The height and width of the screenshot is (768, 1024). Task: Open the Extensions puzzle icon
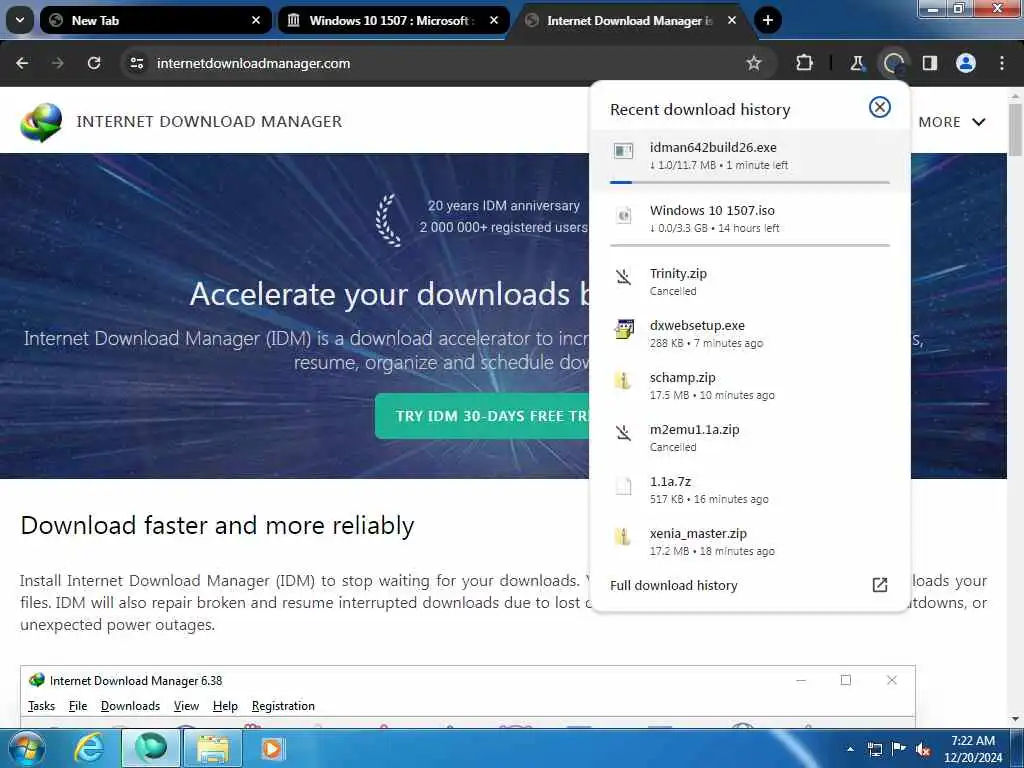804,63
